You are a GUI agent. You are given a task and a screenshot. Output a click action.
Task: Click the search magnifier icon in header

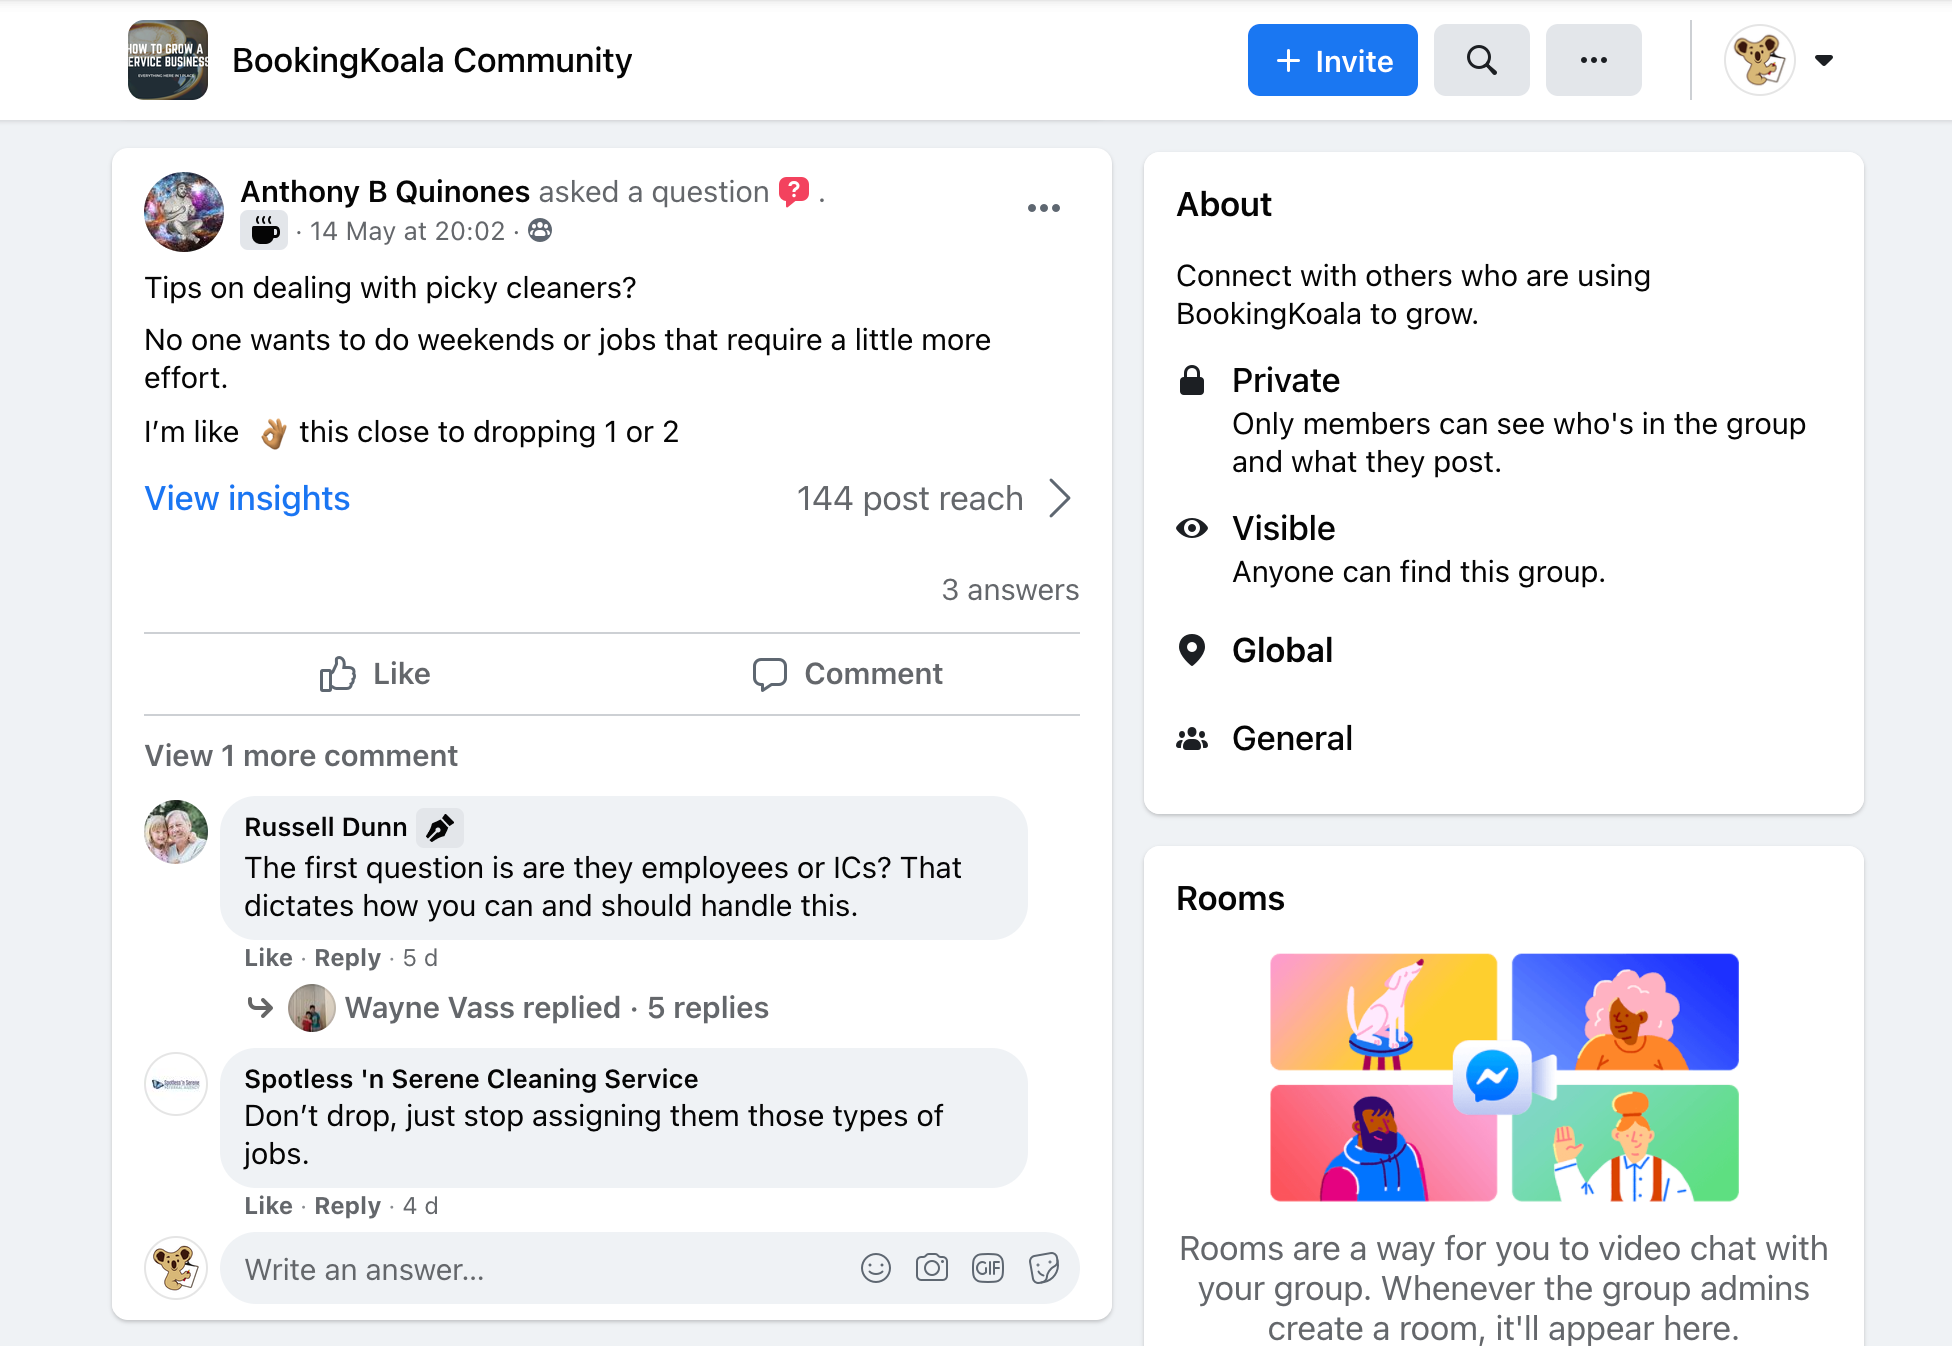click(x=1481, y=60)
